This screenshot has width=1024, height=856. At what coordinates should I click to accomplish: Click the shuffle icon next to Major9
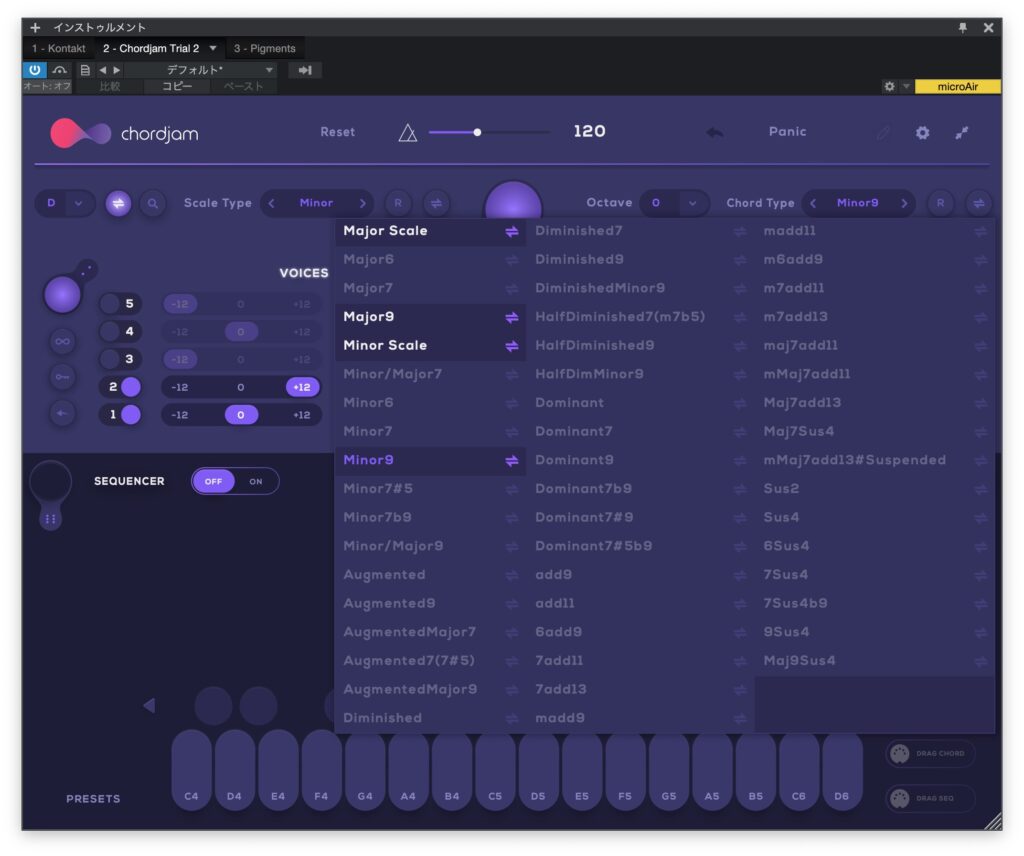(511, 317)
